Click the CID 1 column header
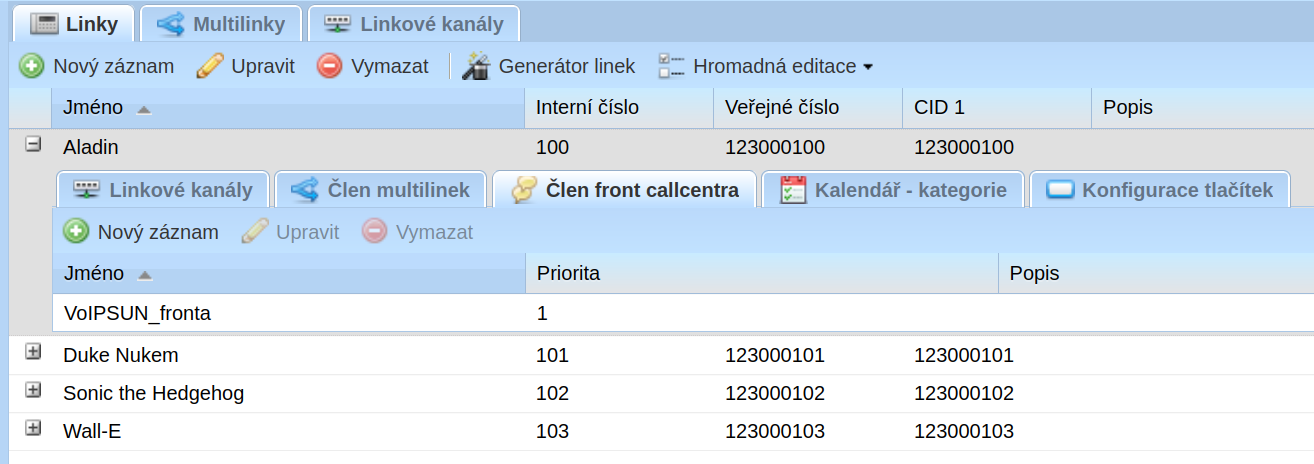The image size is (1314, 464). (x=997, y=108)
